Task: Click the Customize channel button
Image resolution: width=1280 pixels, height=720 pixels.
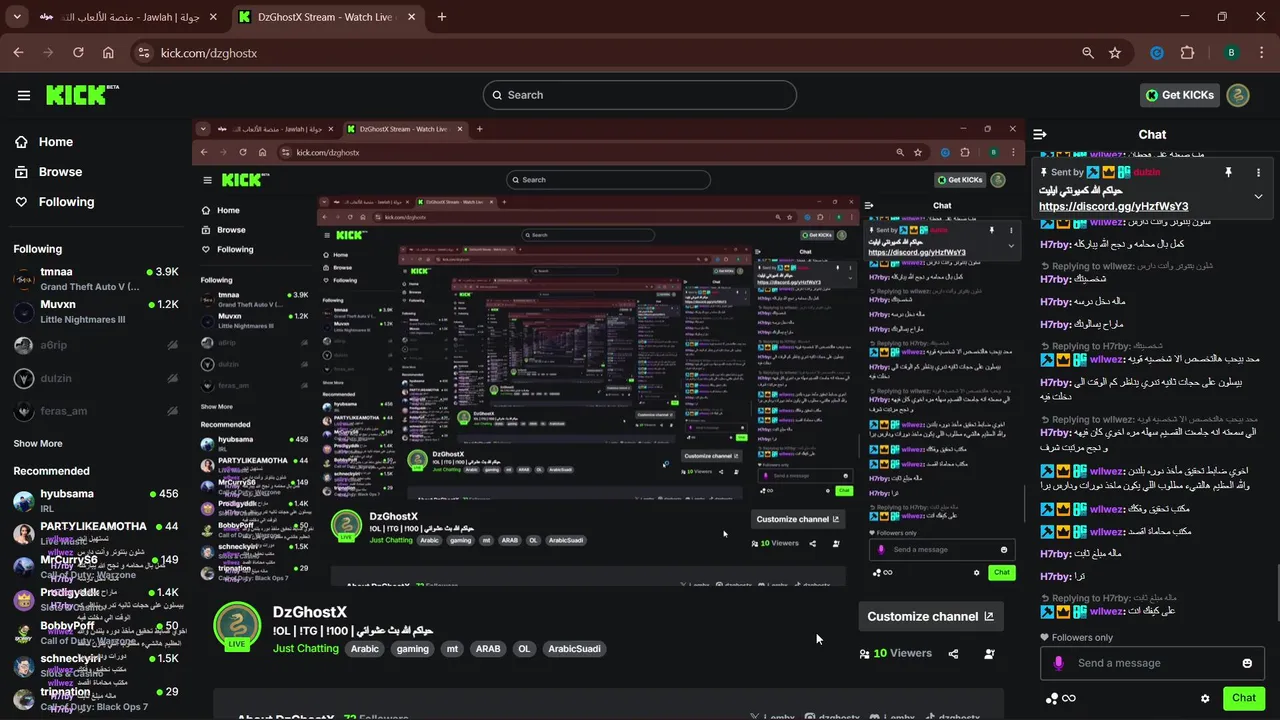Action: pyautogui.click(x=930, y=617)
